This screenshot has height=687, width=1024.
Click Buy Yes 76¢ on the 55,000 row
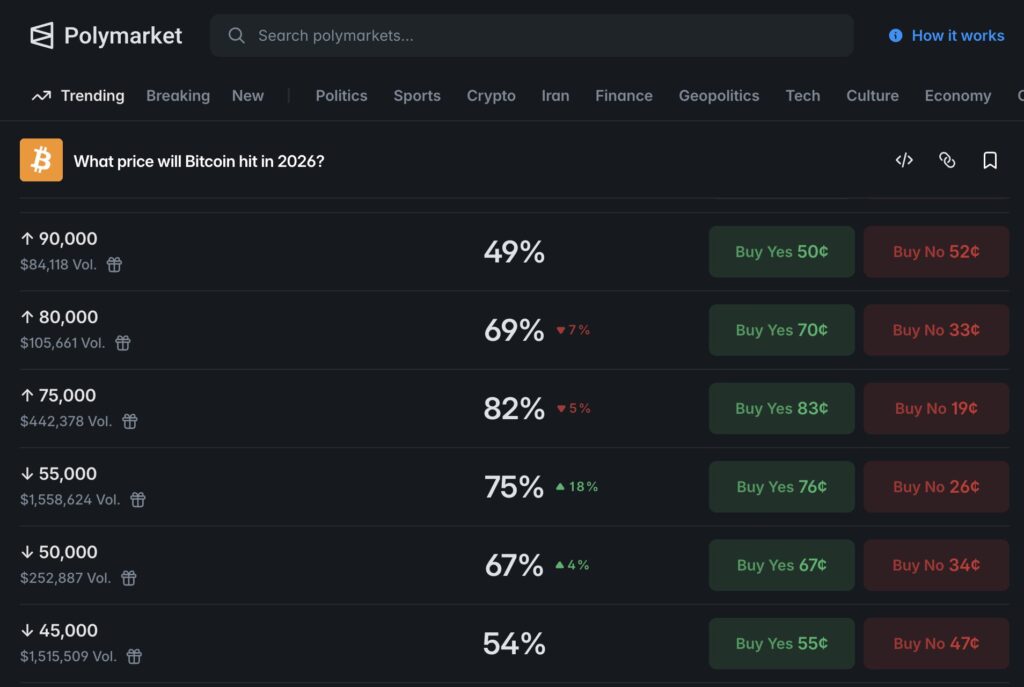pyautogui.click(x=781, y=487)
